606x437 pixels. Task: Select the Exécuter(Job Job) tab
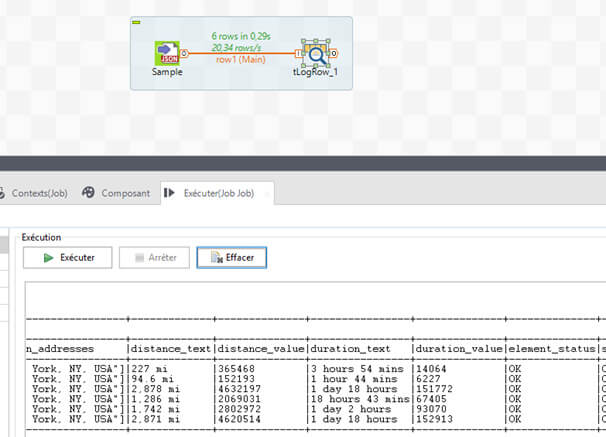pyautogui.click(x=217, y=193)
